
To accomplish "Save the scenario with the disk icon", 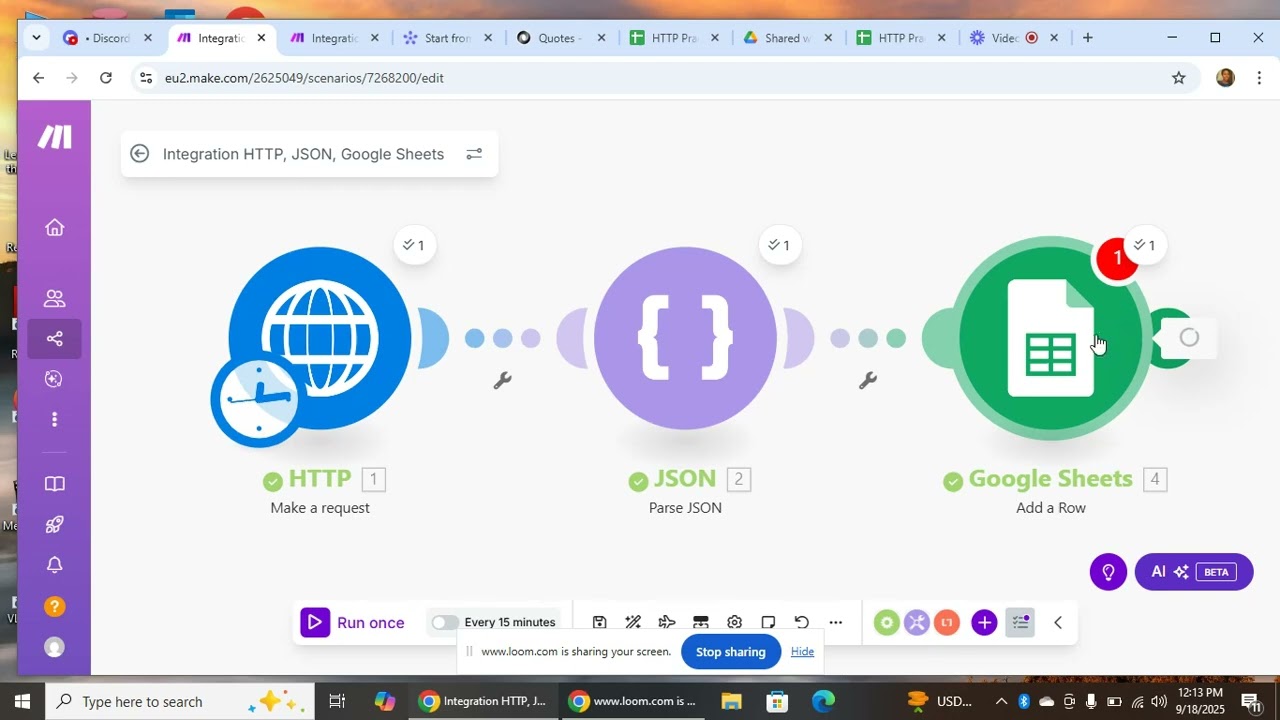I will pos(600,622).
